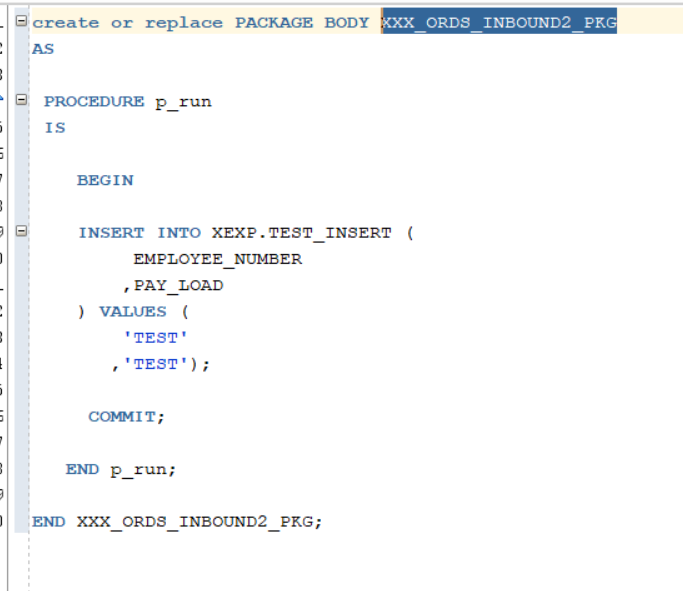Click the END p_run line
The image size is (683, 591).
[121, 469]
